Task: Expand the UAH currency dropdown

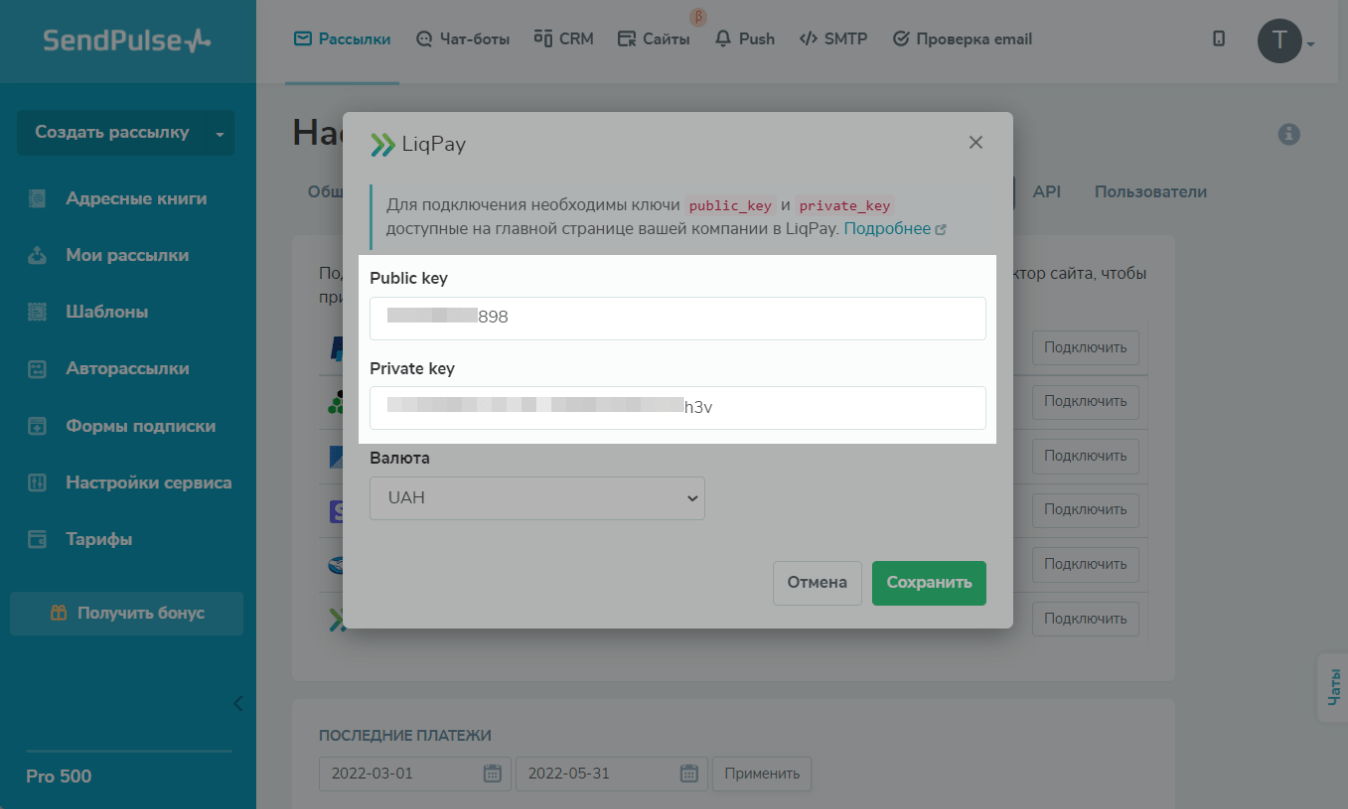Action: click(x=537, y=498)
